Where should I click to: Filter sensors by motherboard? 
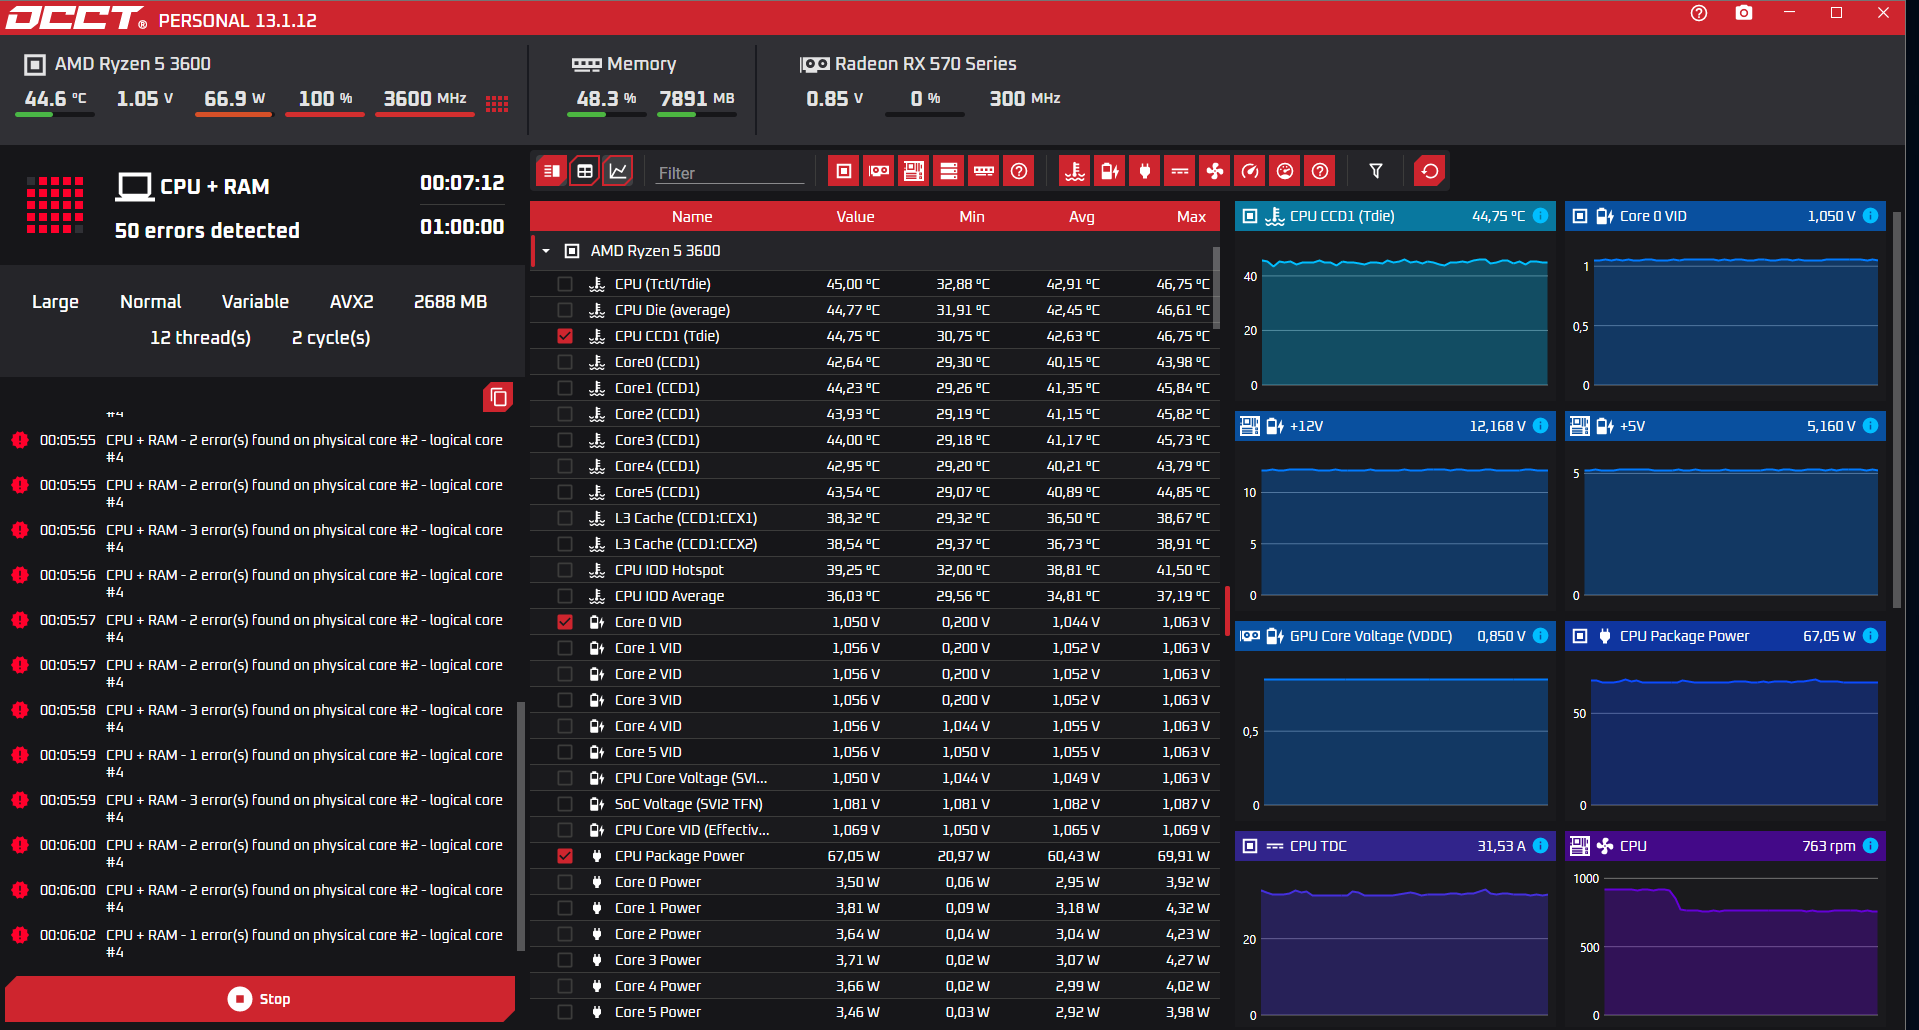coord(914,171)
